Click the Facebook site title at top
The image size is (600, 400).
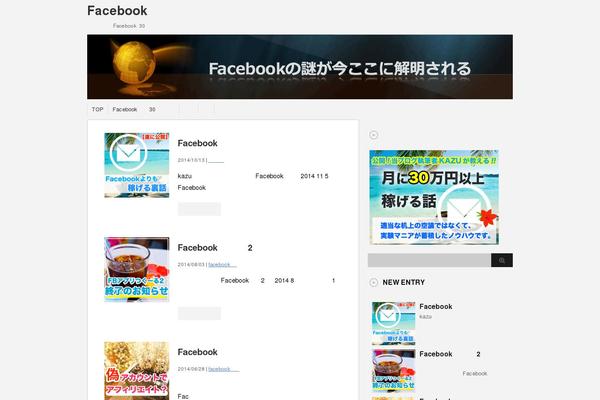[x=117, y=11]
